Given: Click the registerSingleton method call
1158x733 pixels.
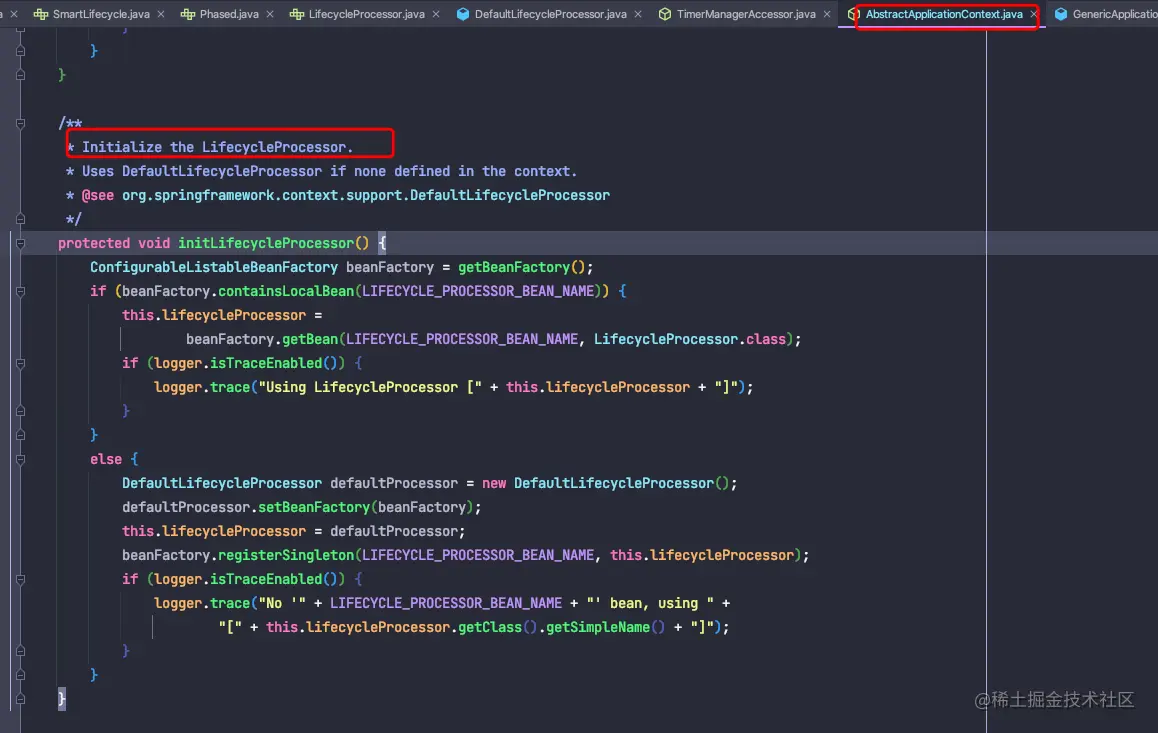Looking at the screenshot, I should click(286, 555).
